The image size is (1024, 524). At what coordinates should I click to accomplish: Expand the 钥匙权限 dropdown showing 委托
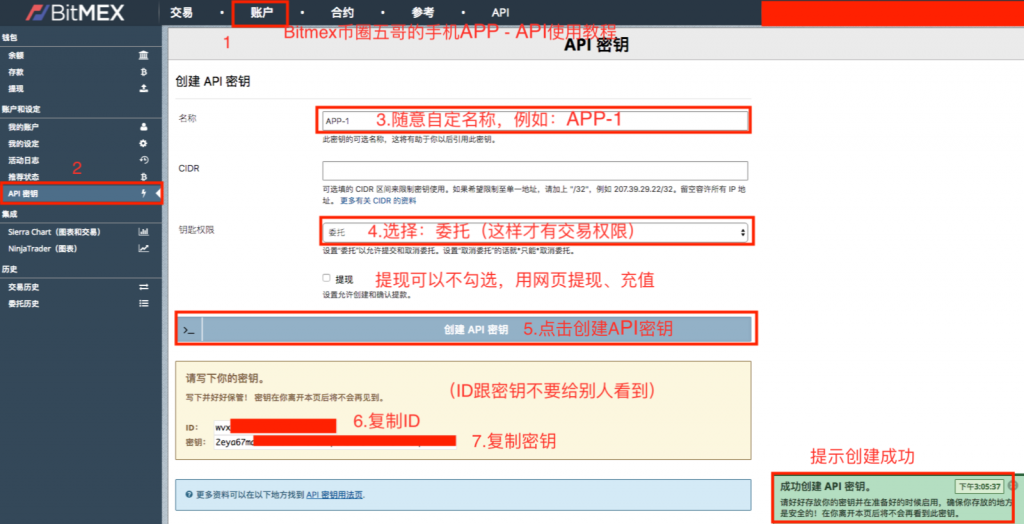point(535,232)
